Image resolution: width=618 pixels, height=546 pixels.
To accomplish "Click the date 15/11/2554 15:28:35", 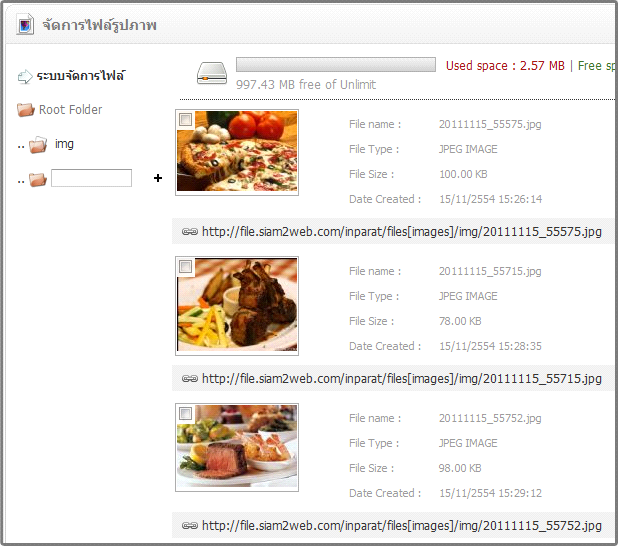I will [x=490, y=346].
